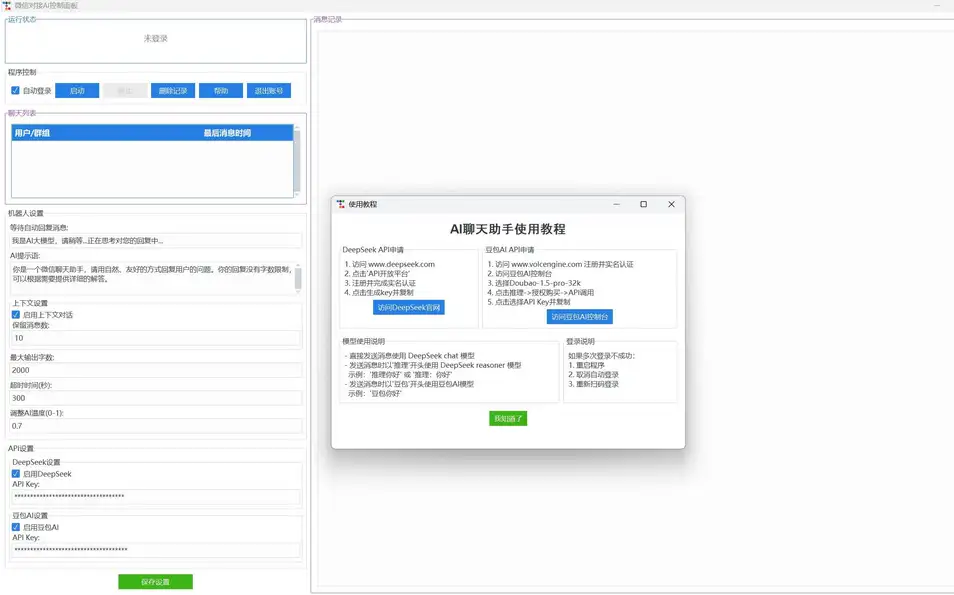Image resolution: width=954 pixels, height=595 pixels.
Task: Open the 访问豆包AI控制台 console button
Action: point(579,317)
